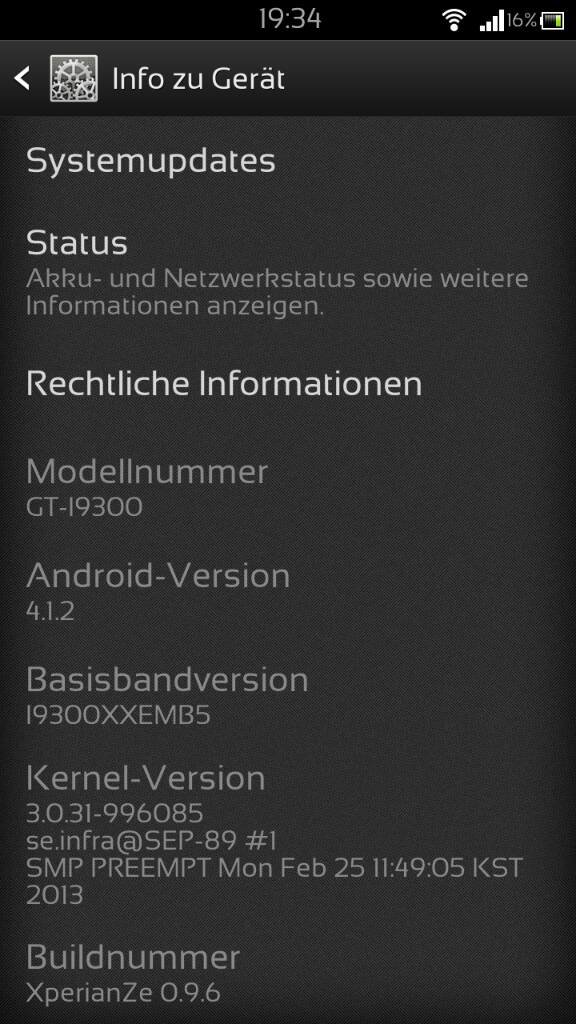
Task: Tap the settings gear icon
Action: point(74,78)
